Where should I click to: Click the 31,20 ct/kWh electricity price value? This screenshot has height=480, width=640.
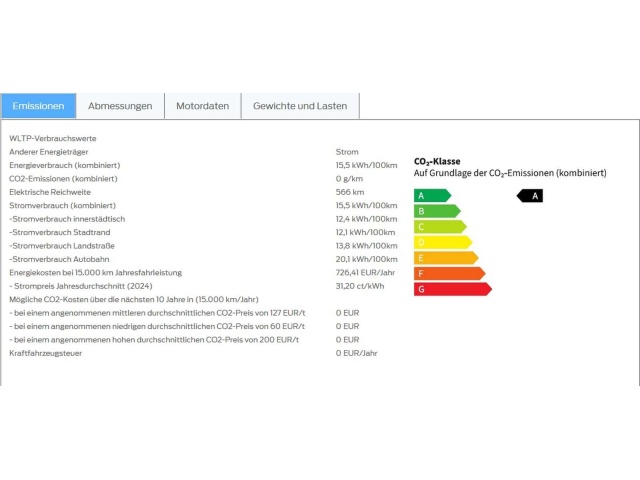coord(359,286)
